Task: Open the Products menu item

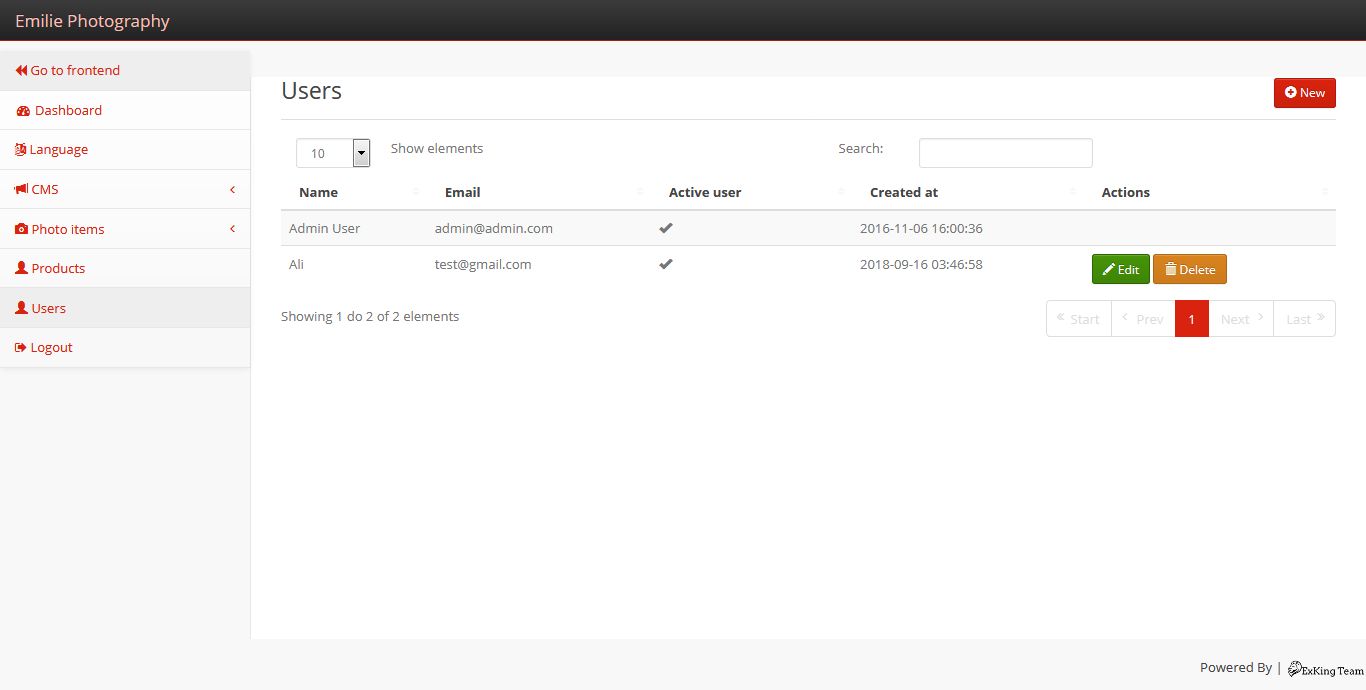Action: pyautogui.click(x=125, y=268)
